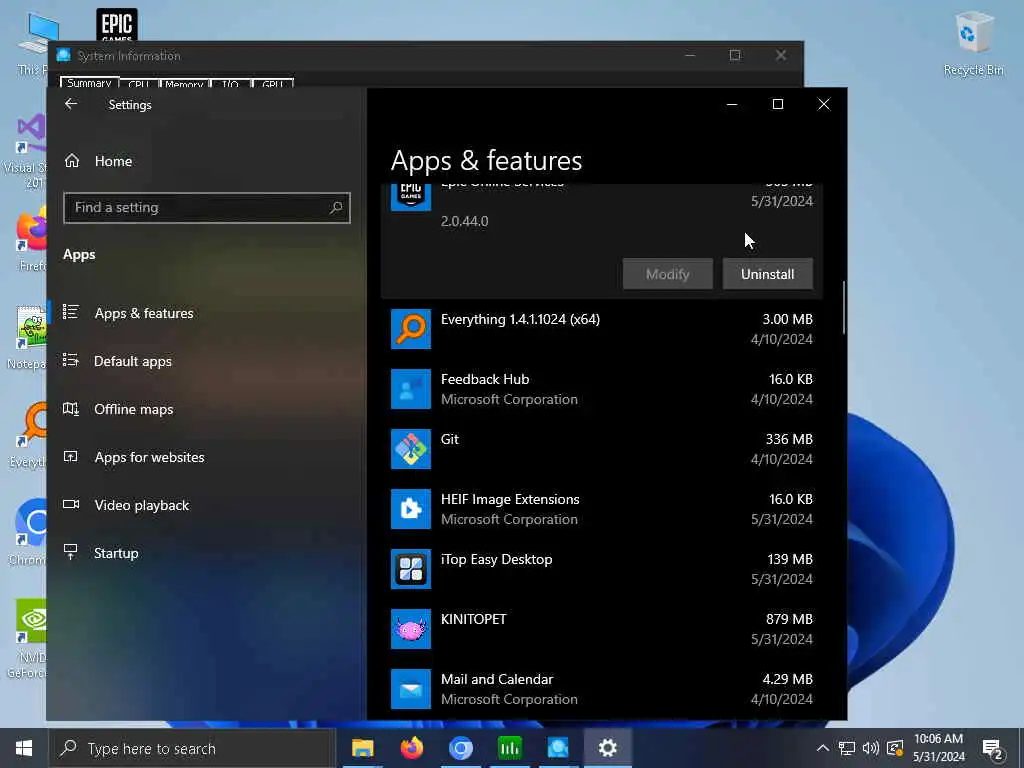Click Everything 1.4.1.1024 (x64) entry text
The width and height of the screenshot is (1024, 768).
tap(520, 319)
